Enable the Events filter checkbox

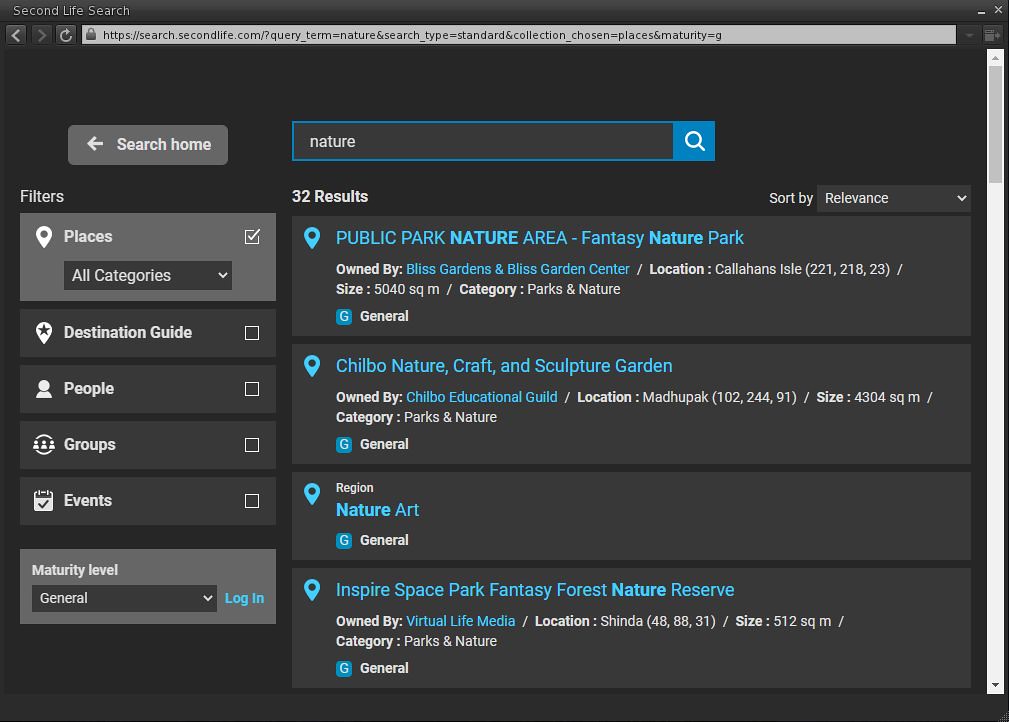[x=252, y=501]
